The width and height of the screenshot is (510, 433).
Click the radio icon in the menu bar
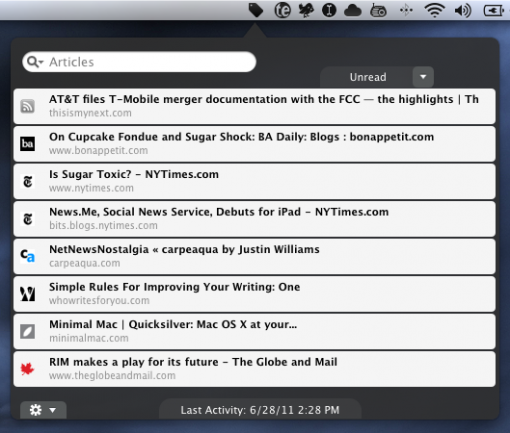point(378,11)
